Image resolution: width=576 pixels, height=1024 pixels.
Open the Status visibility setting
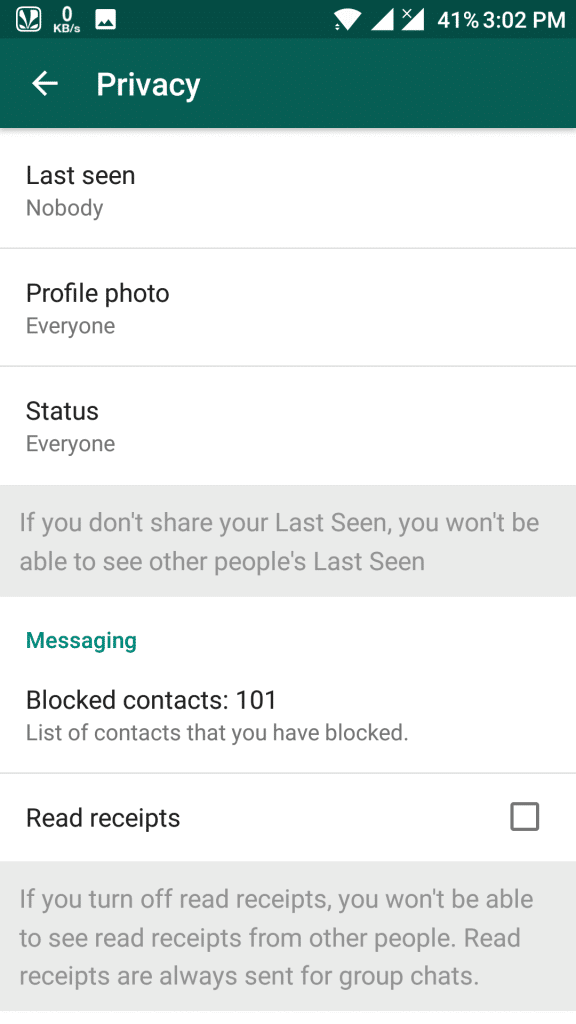click(x=288, y=426)
